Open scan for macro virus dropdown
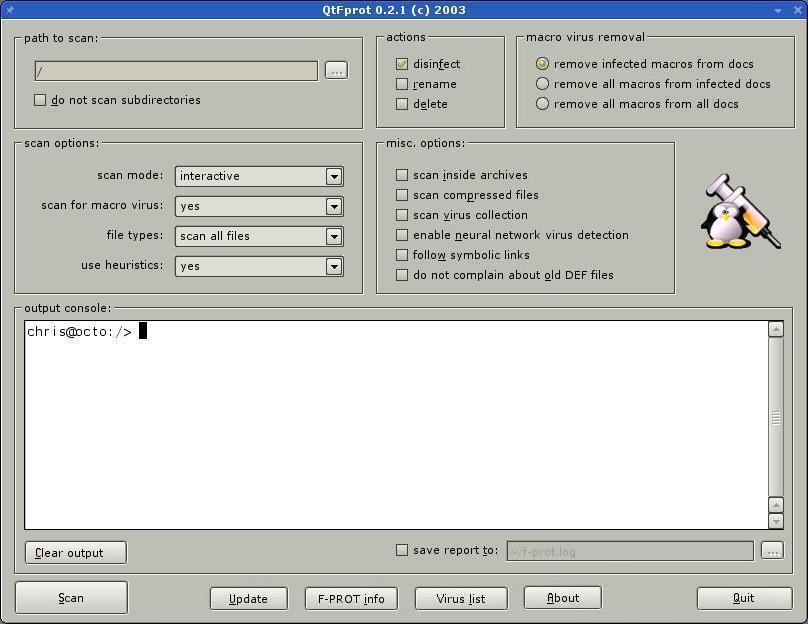Viewport: 808px width, 624px height. point(259,206)
